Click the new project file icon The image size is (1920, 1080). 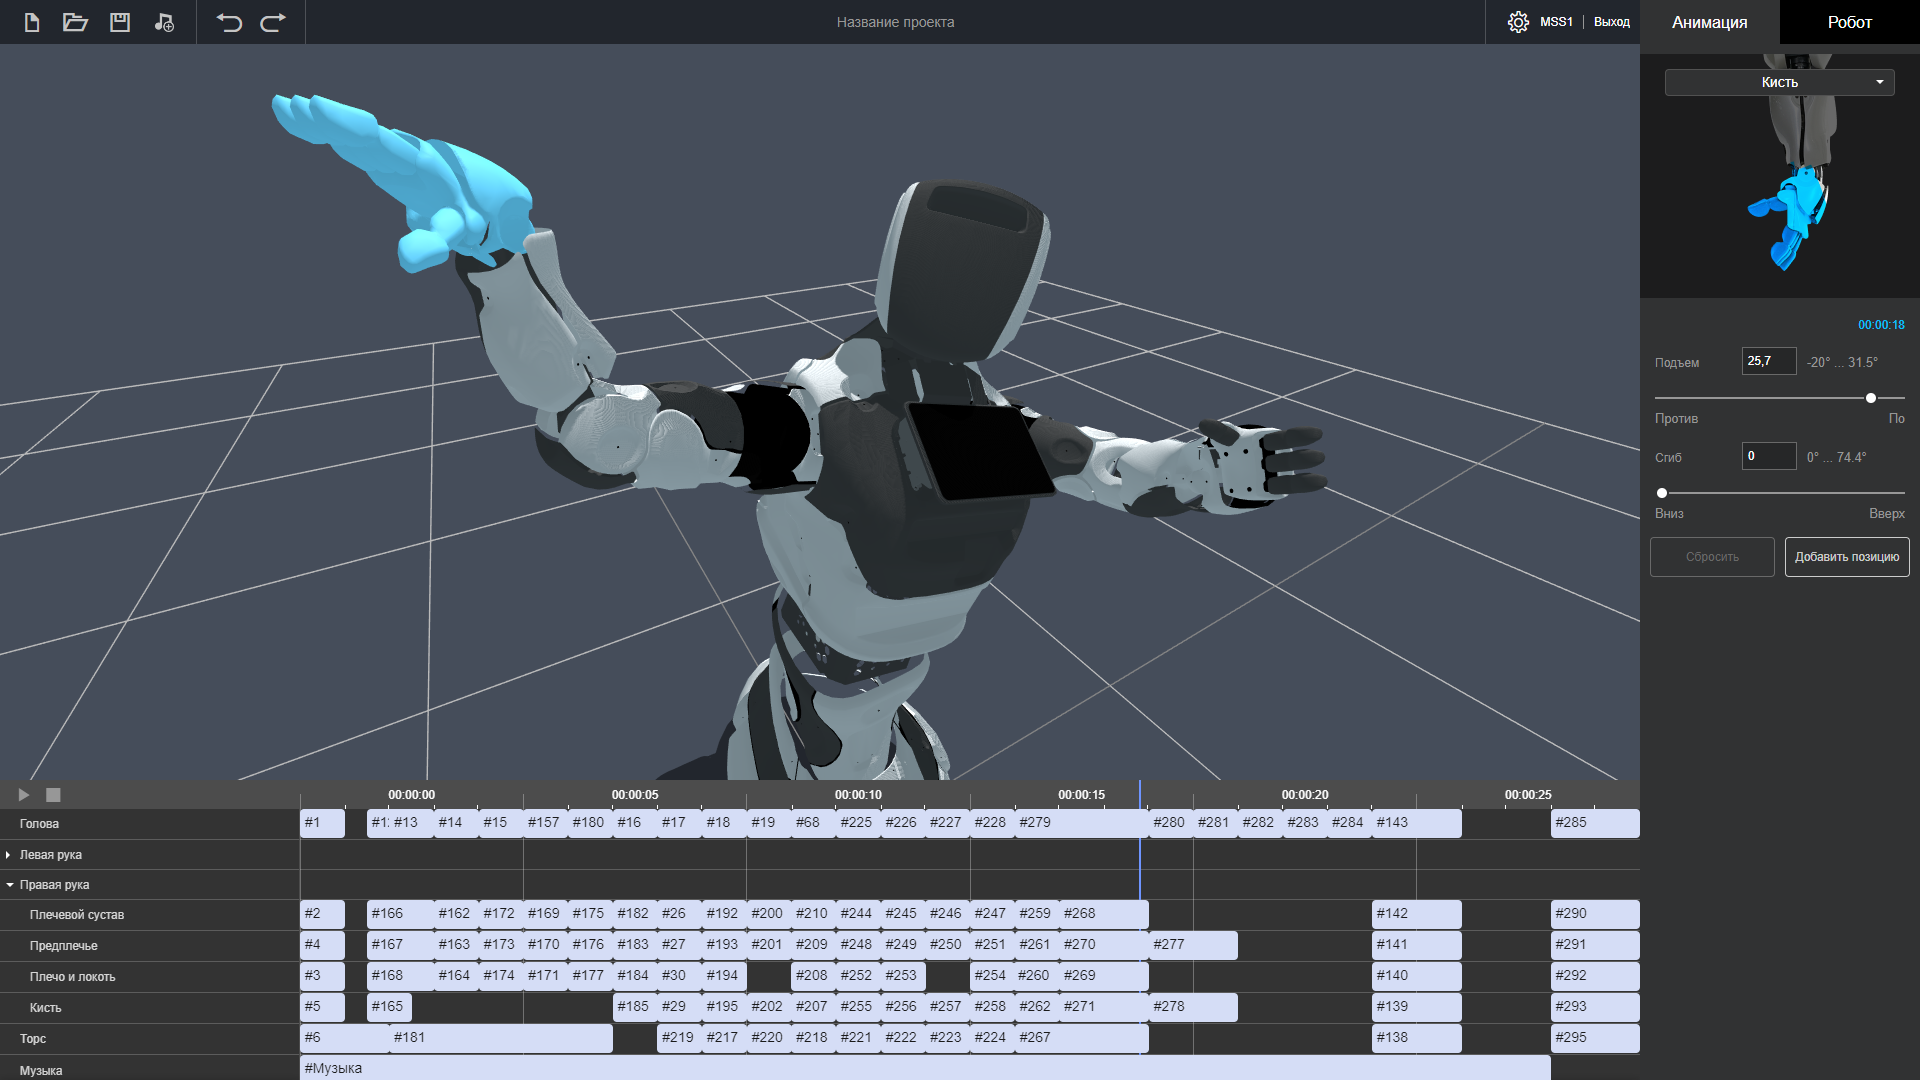coord(32,22)
